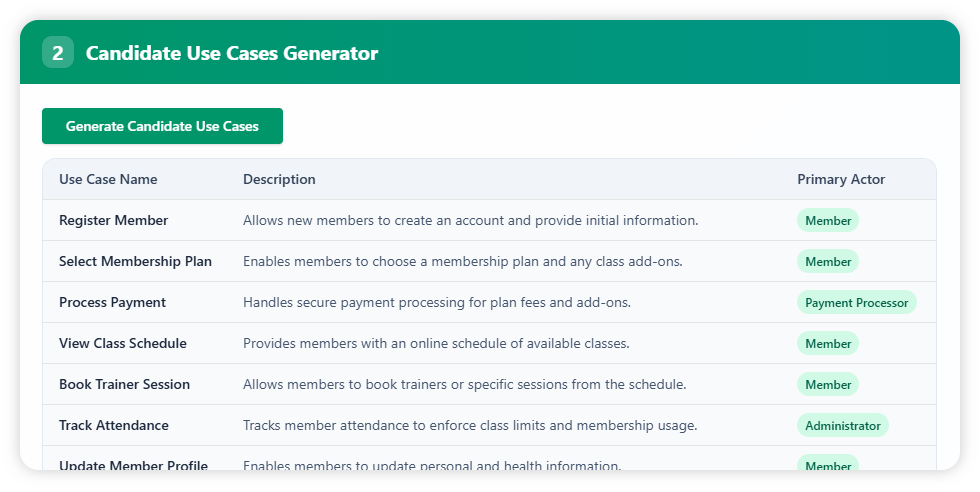The height and width of the screenshot is (492, 980).
Task: Click the Update Member Profile row name
Action: pyautogui.click(x=133, y=465)
